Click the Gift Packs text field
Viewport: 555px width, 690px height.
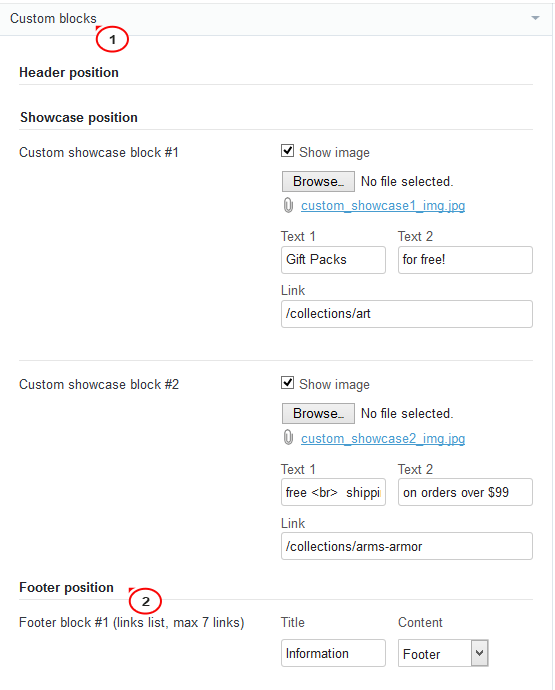point(333,260)
